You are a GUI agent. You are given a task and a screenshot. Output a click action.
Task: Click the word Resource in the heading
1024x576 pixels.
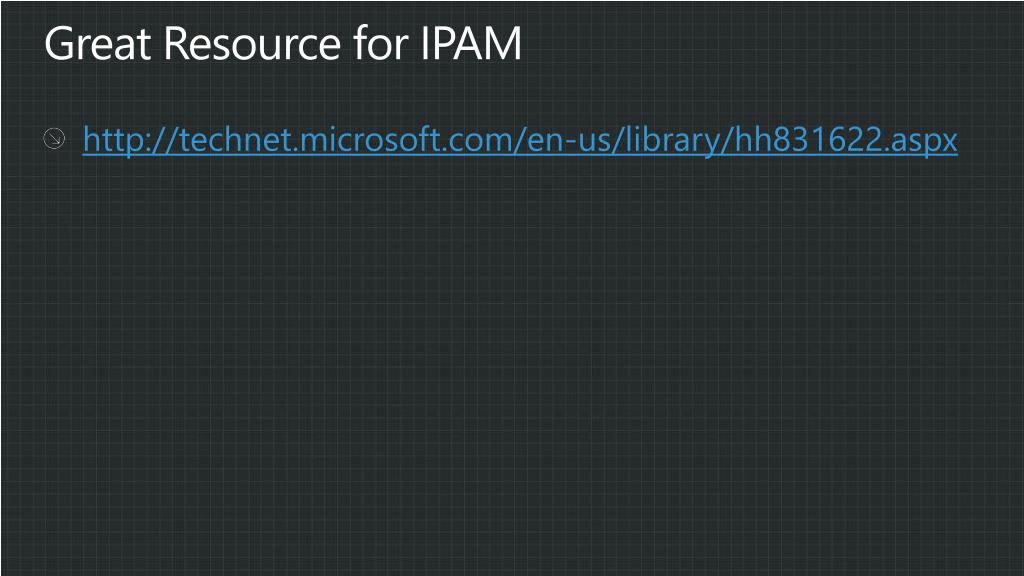click(252, 43)
